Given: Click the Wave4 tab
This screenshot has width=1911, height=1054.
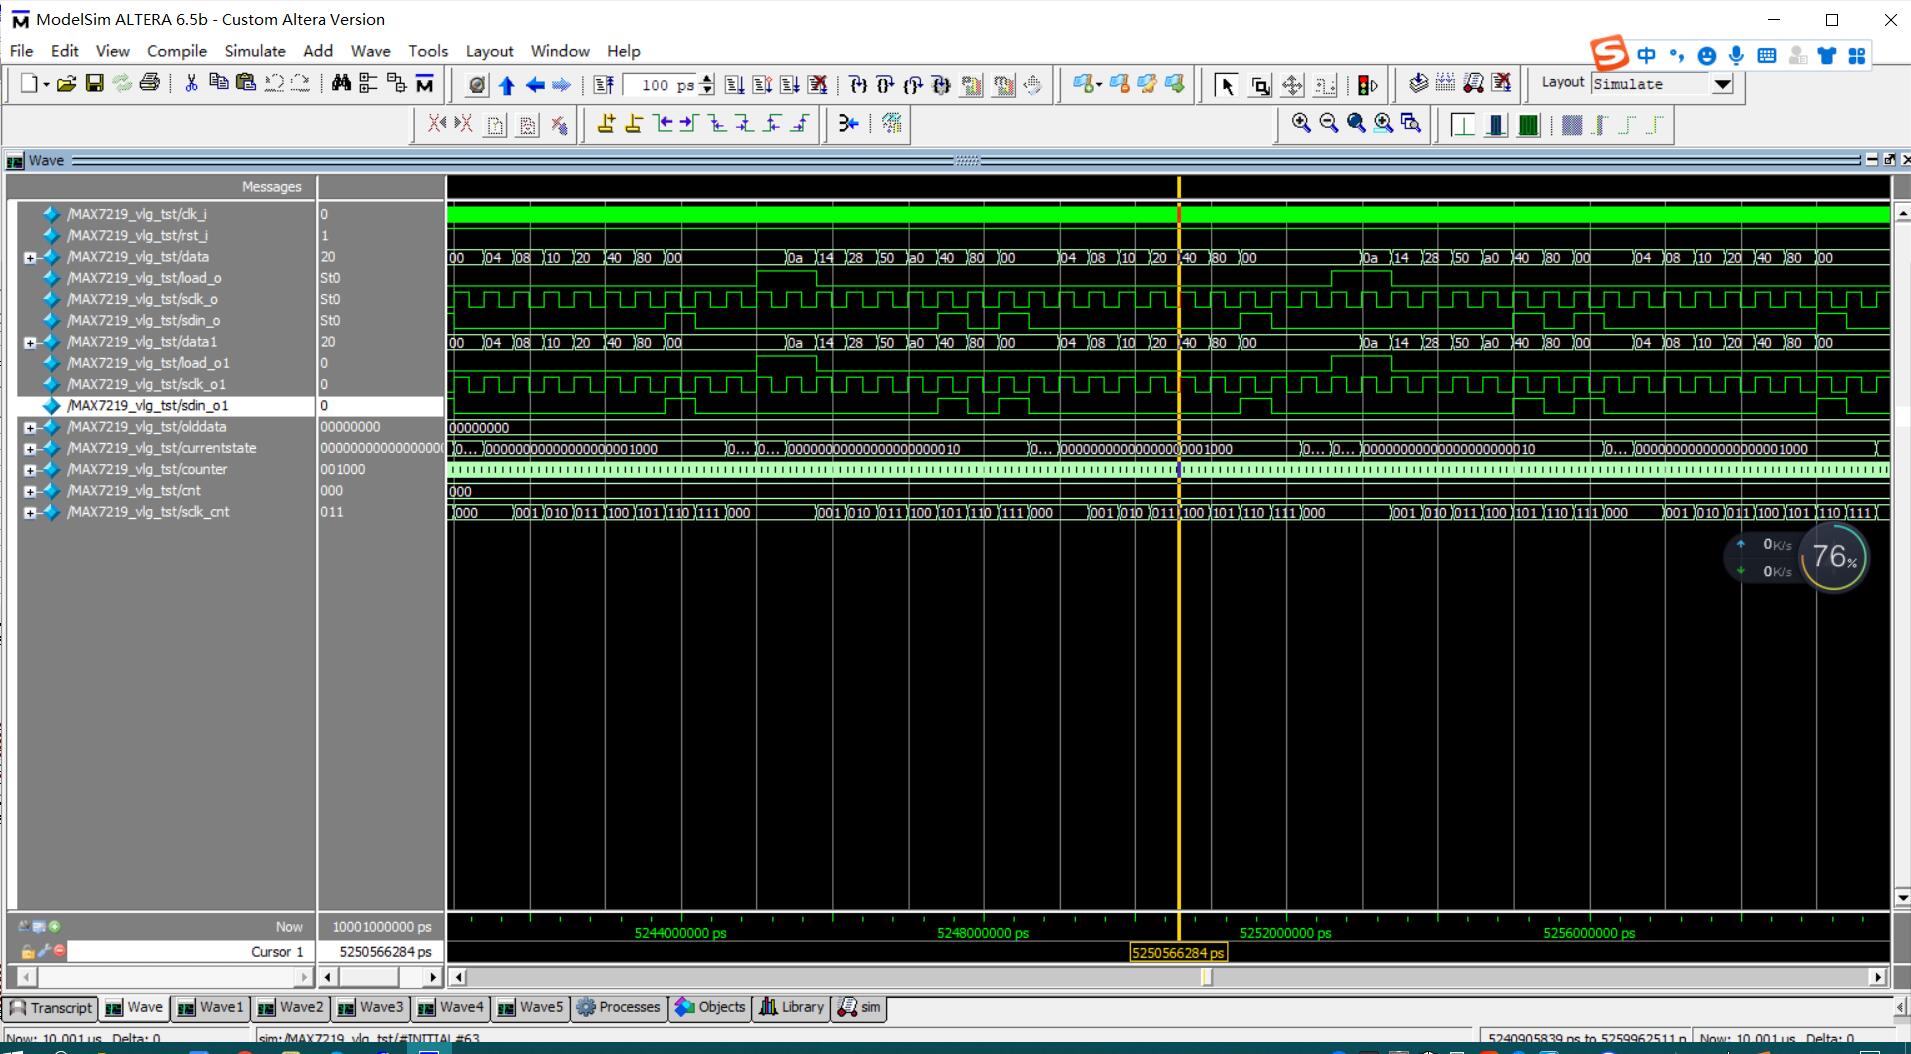Looking at the screenshot, I should coord(451,1007).
